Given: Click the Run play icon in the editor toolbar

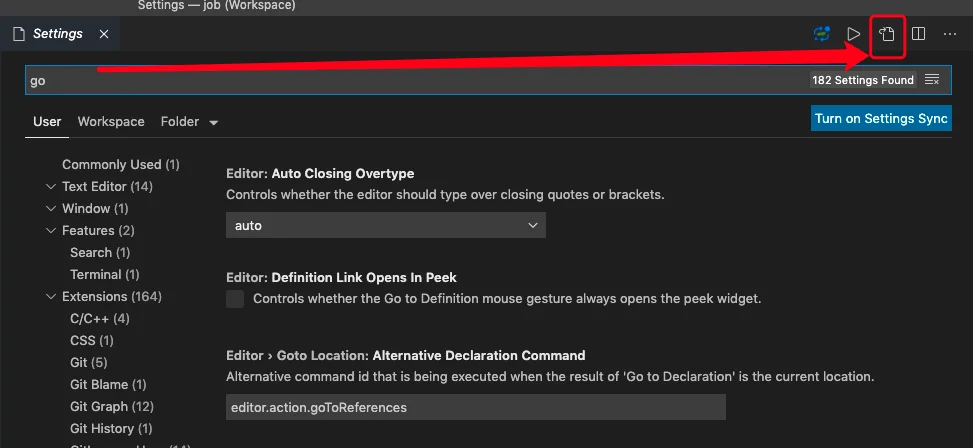Looking at the screenshot, I should coord(854,34).
